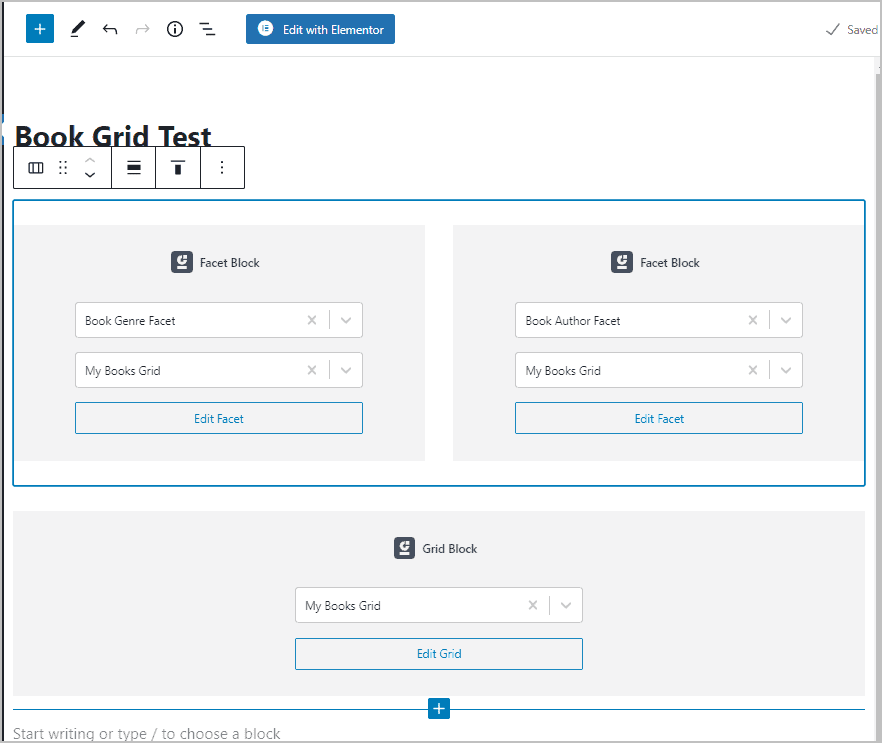The height and width of the screenshot is (743, 882).
Task: Open the block inserter
Action: pyautogui.click(x=39, y=28)
